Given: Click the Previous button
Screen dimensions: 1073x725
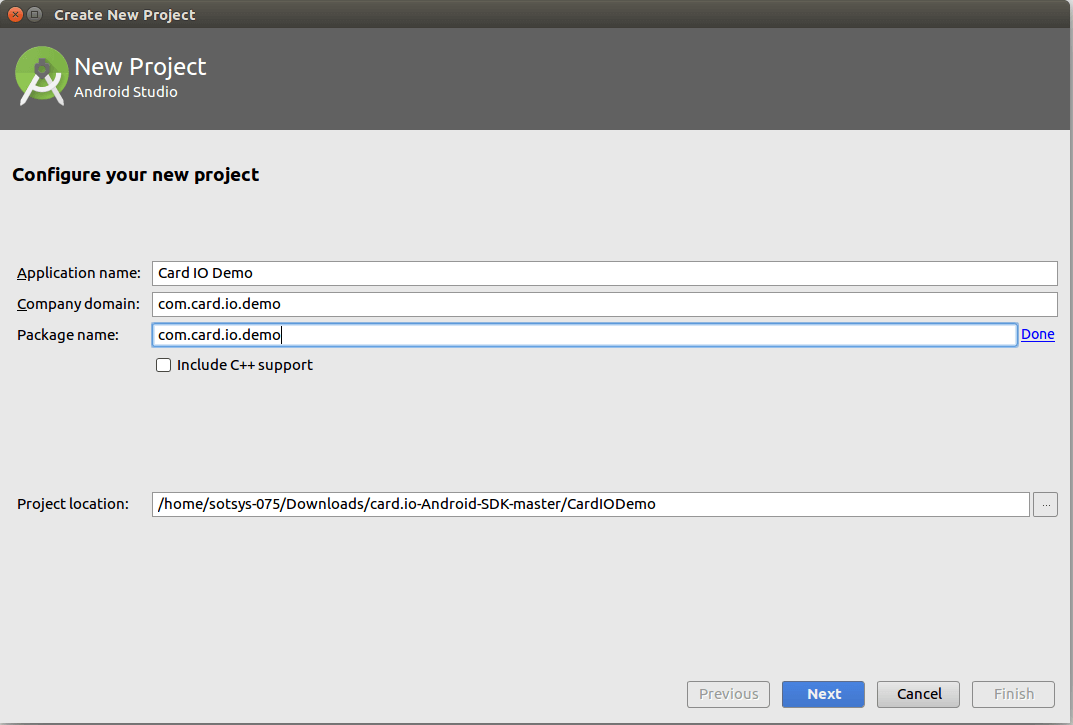Looking at the screenshot, I should [728, 694].
